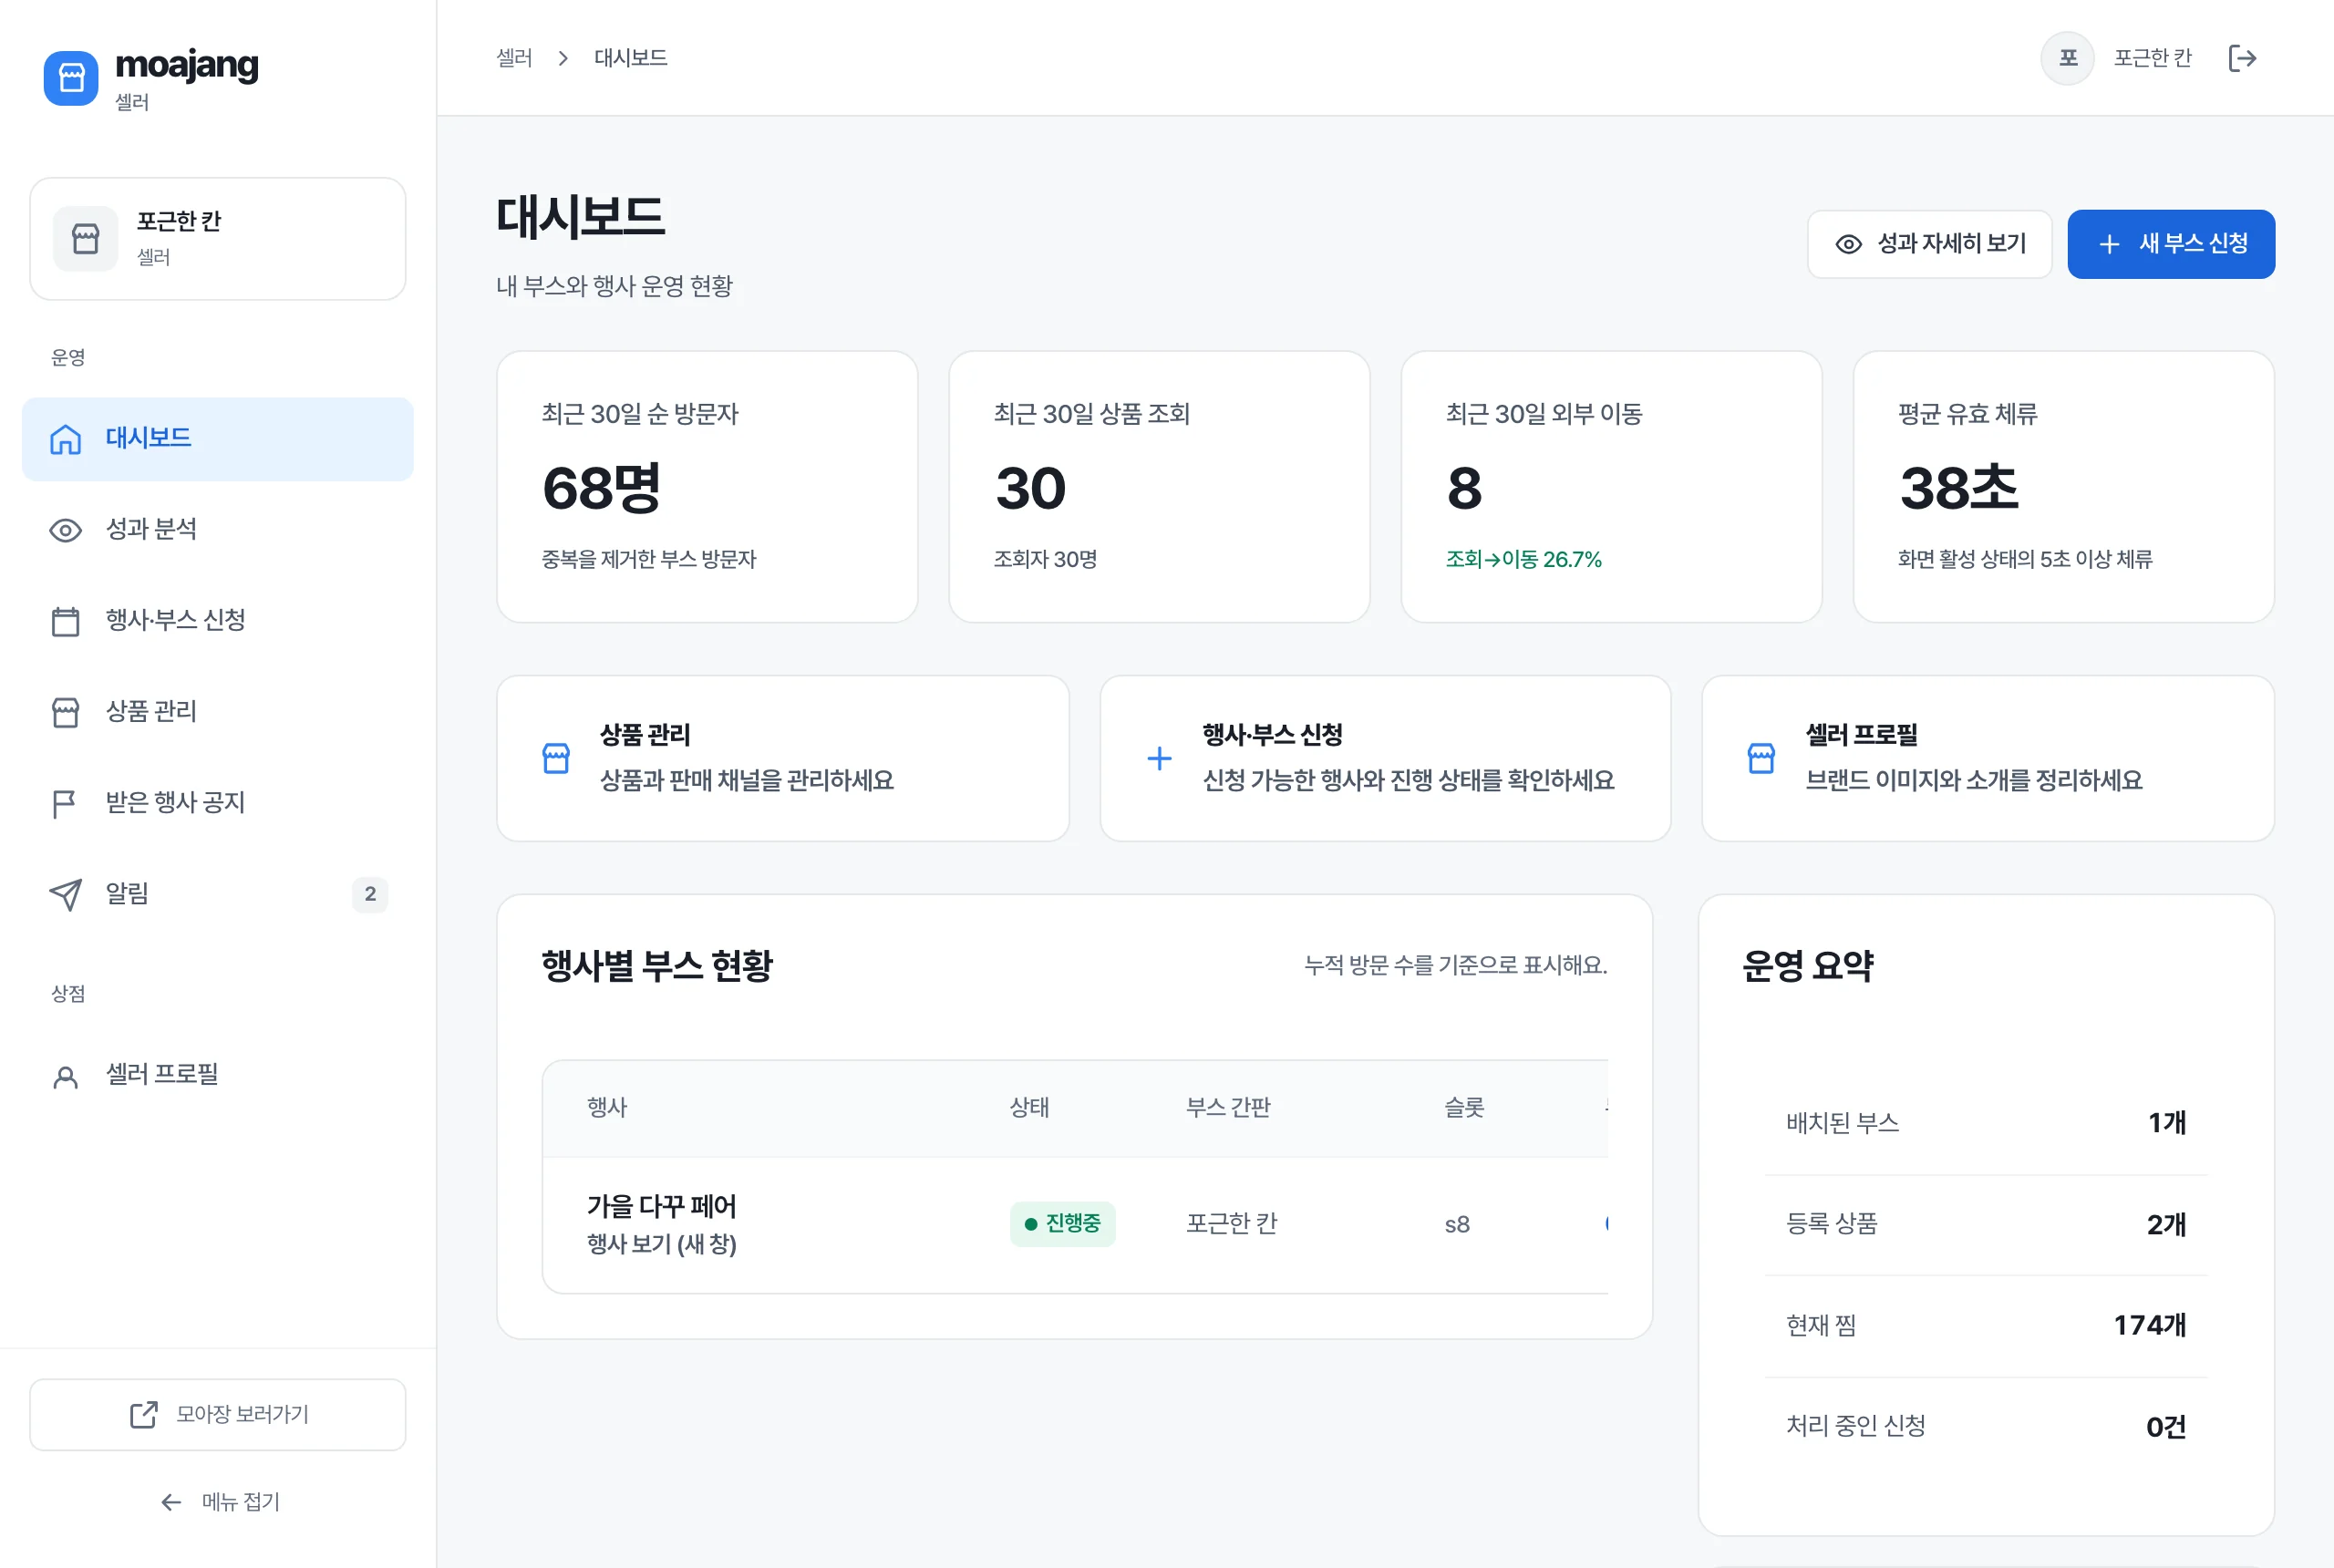2334x1568 pixels.
Task: Click the 현재 찜 174개 value
Action: tap(2149, 1325)
